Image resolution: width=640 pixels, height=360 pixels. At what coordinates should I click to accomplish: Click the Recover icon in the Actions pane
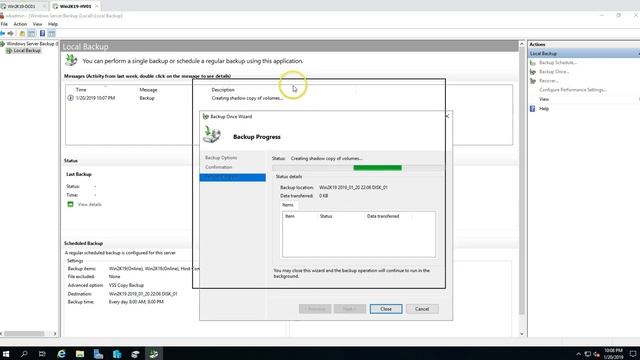pyautogui.click(x=533, y=81)
